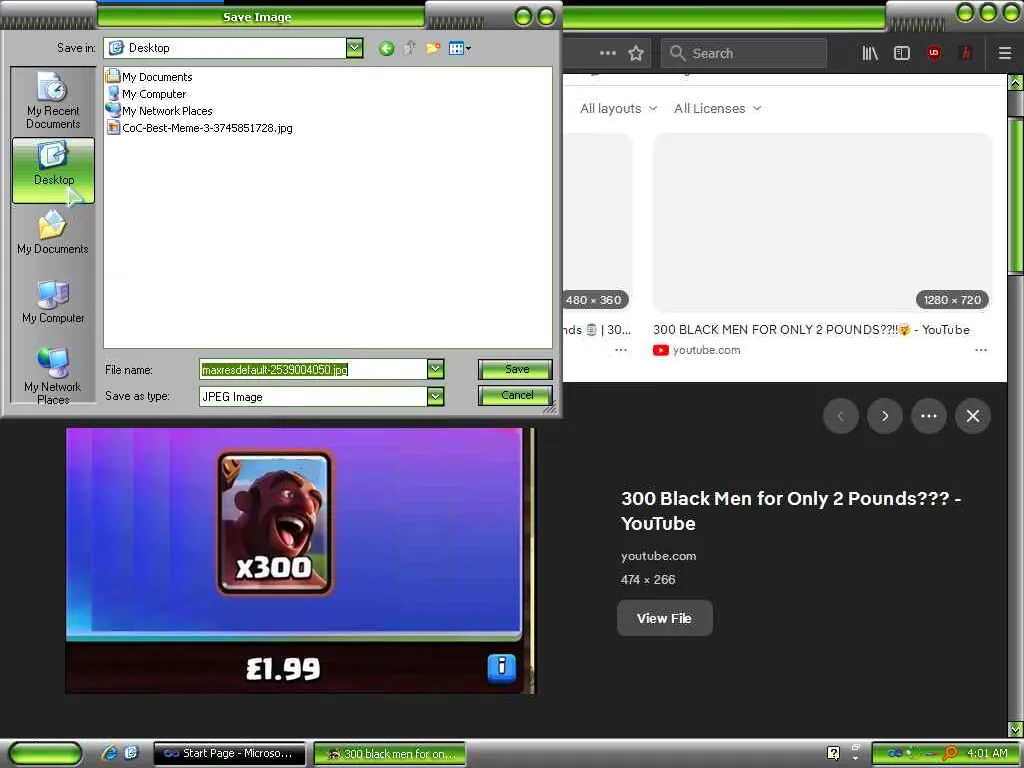Select Desktop in the places bar
The image size is (1024, 768).
(x=53, y=170)
